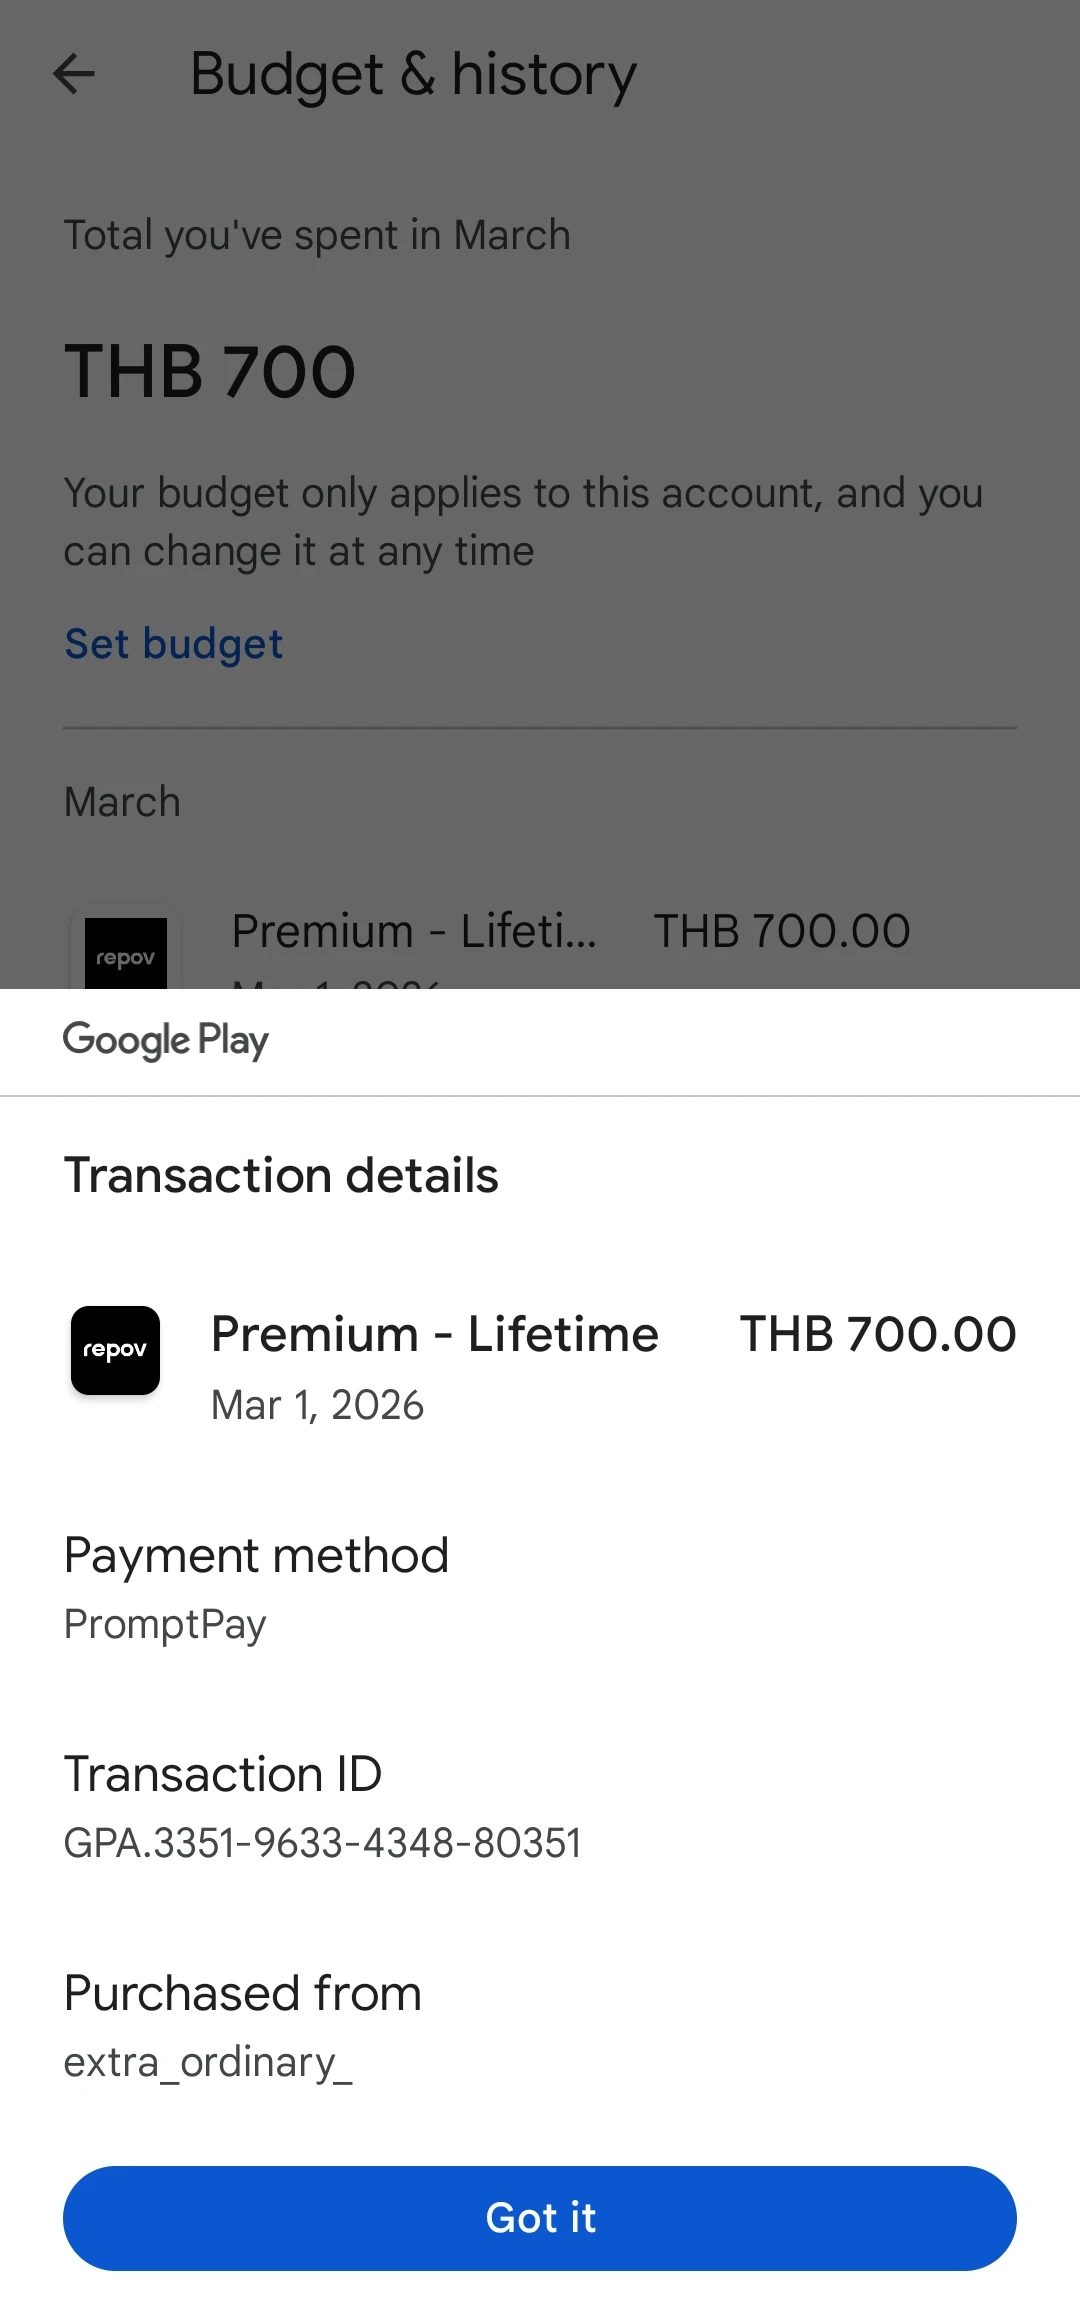Tap the THB 700 monthly total
This screenshot has width=1080, height=2302.
tap(210, 372)
